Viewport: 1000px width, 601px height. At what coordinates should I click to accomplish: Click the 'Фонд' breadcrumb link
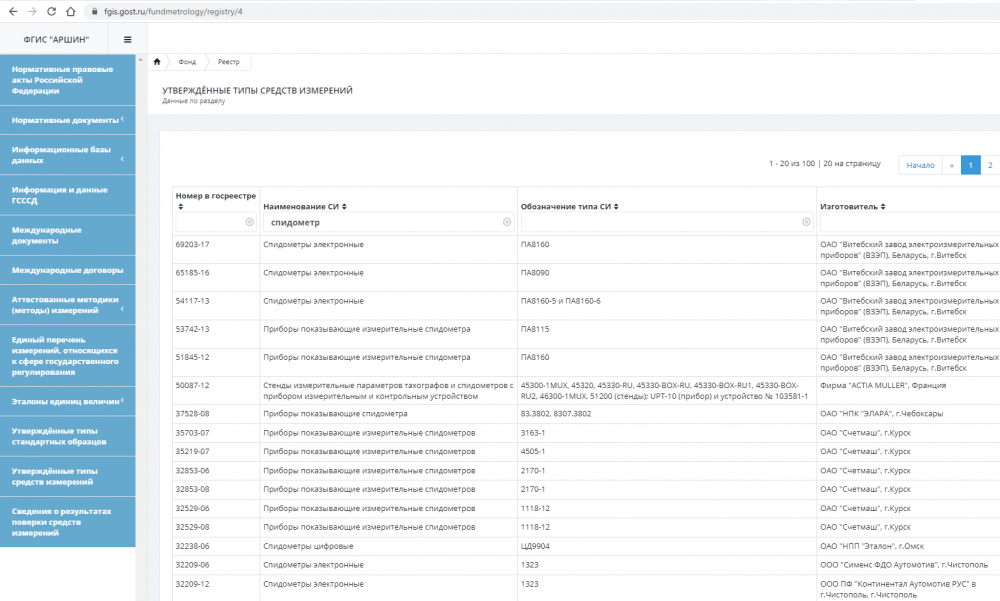click(188, 62)
